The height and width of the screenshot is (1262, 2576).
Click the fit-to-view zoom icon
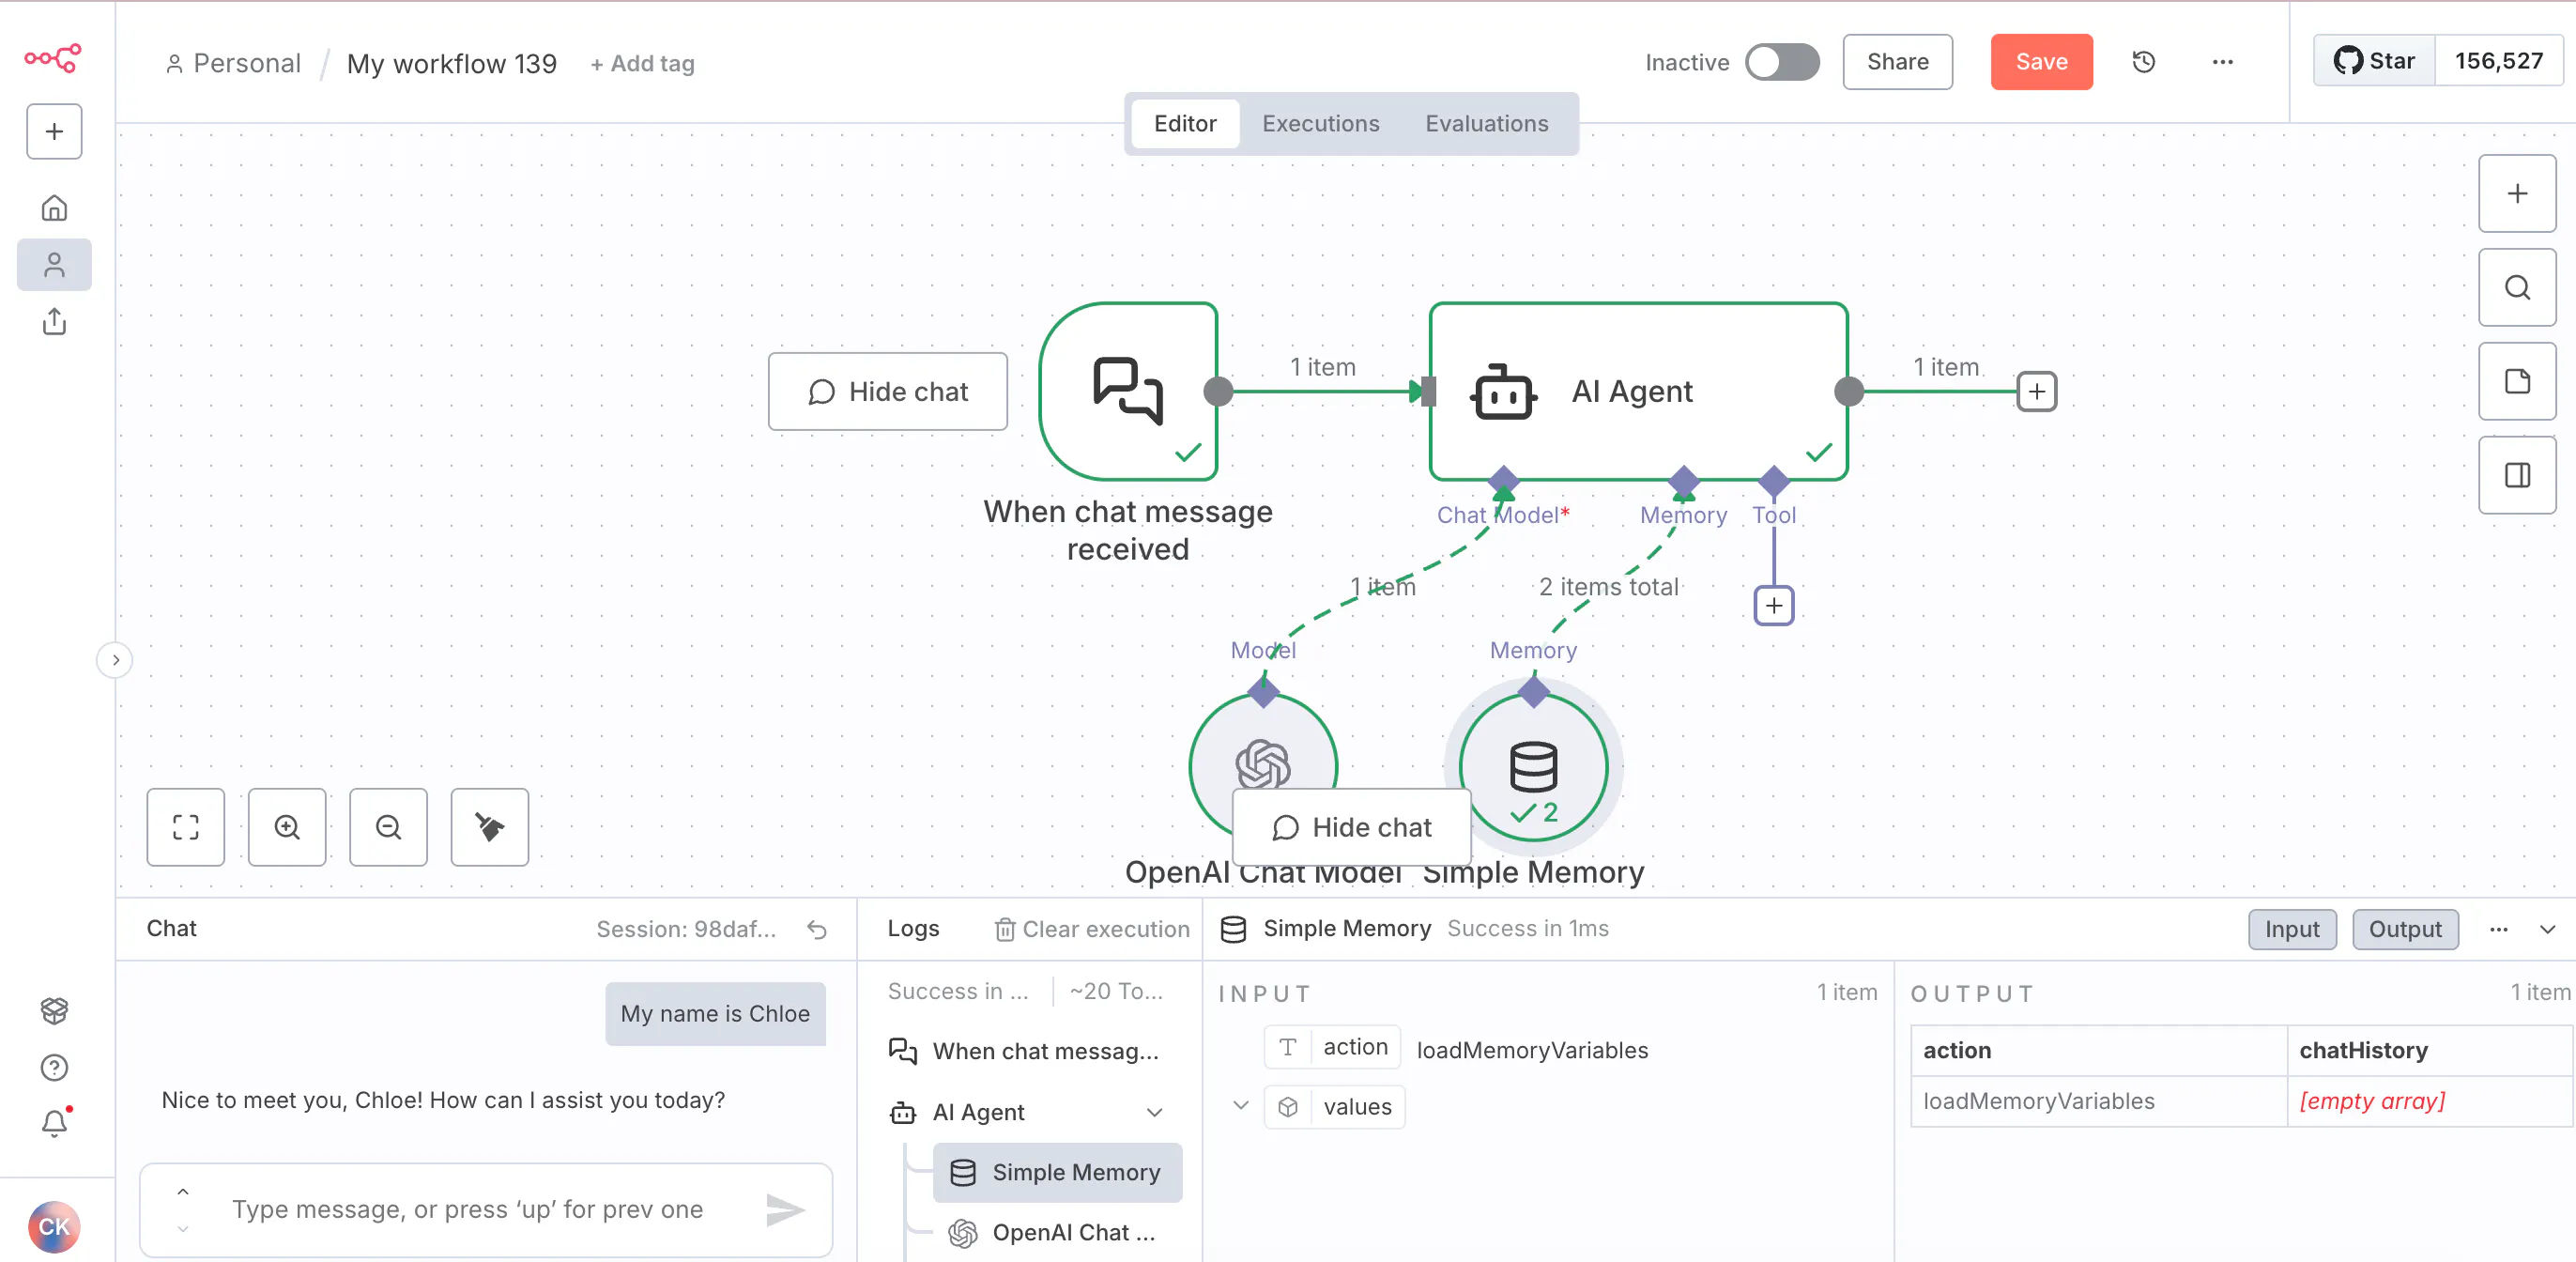(x=186, y=827)
